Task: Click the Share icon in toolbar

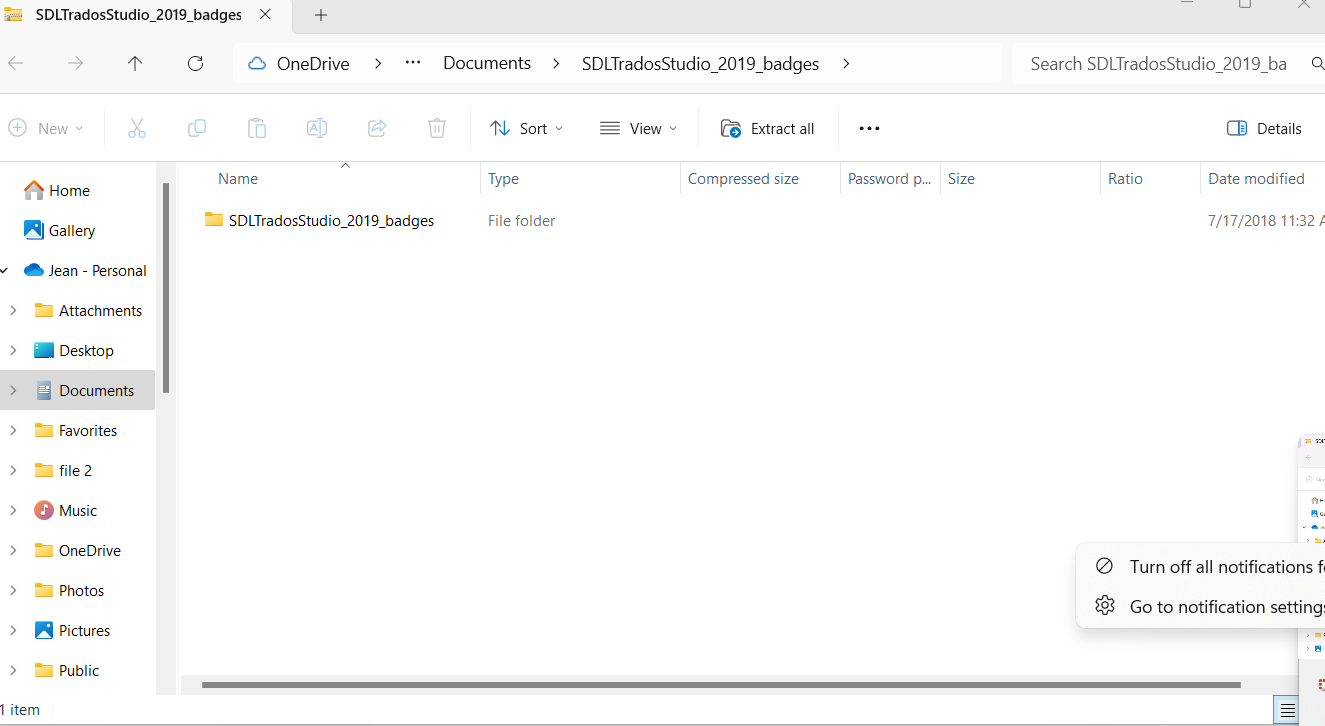Action: 377,128
